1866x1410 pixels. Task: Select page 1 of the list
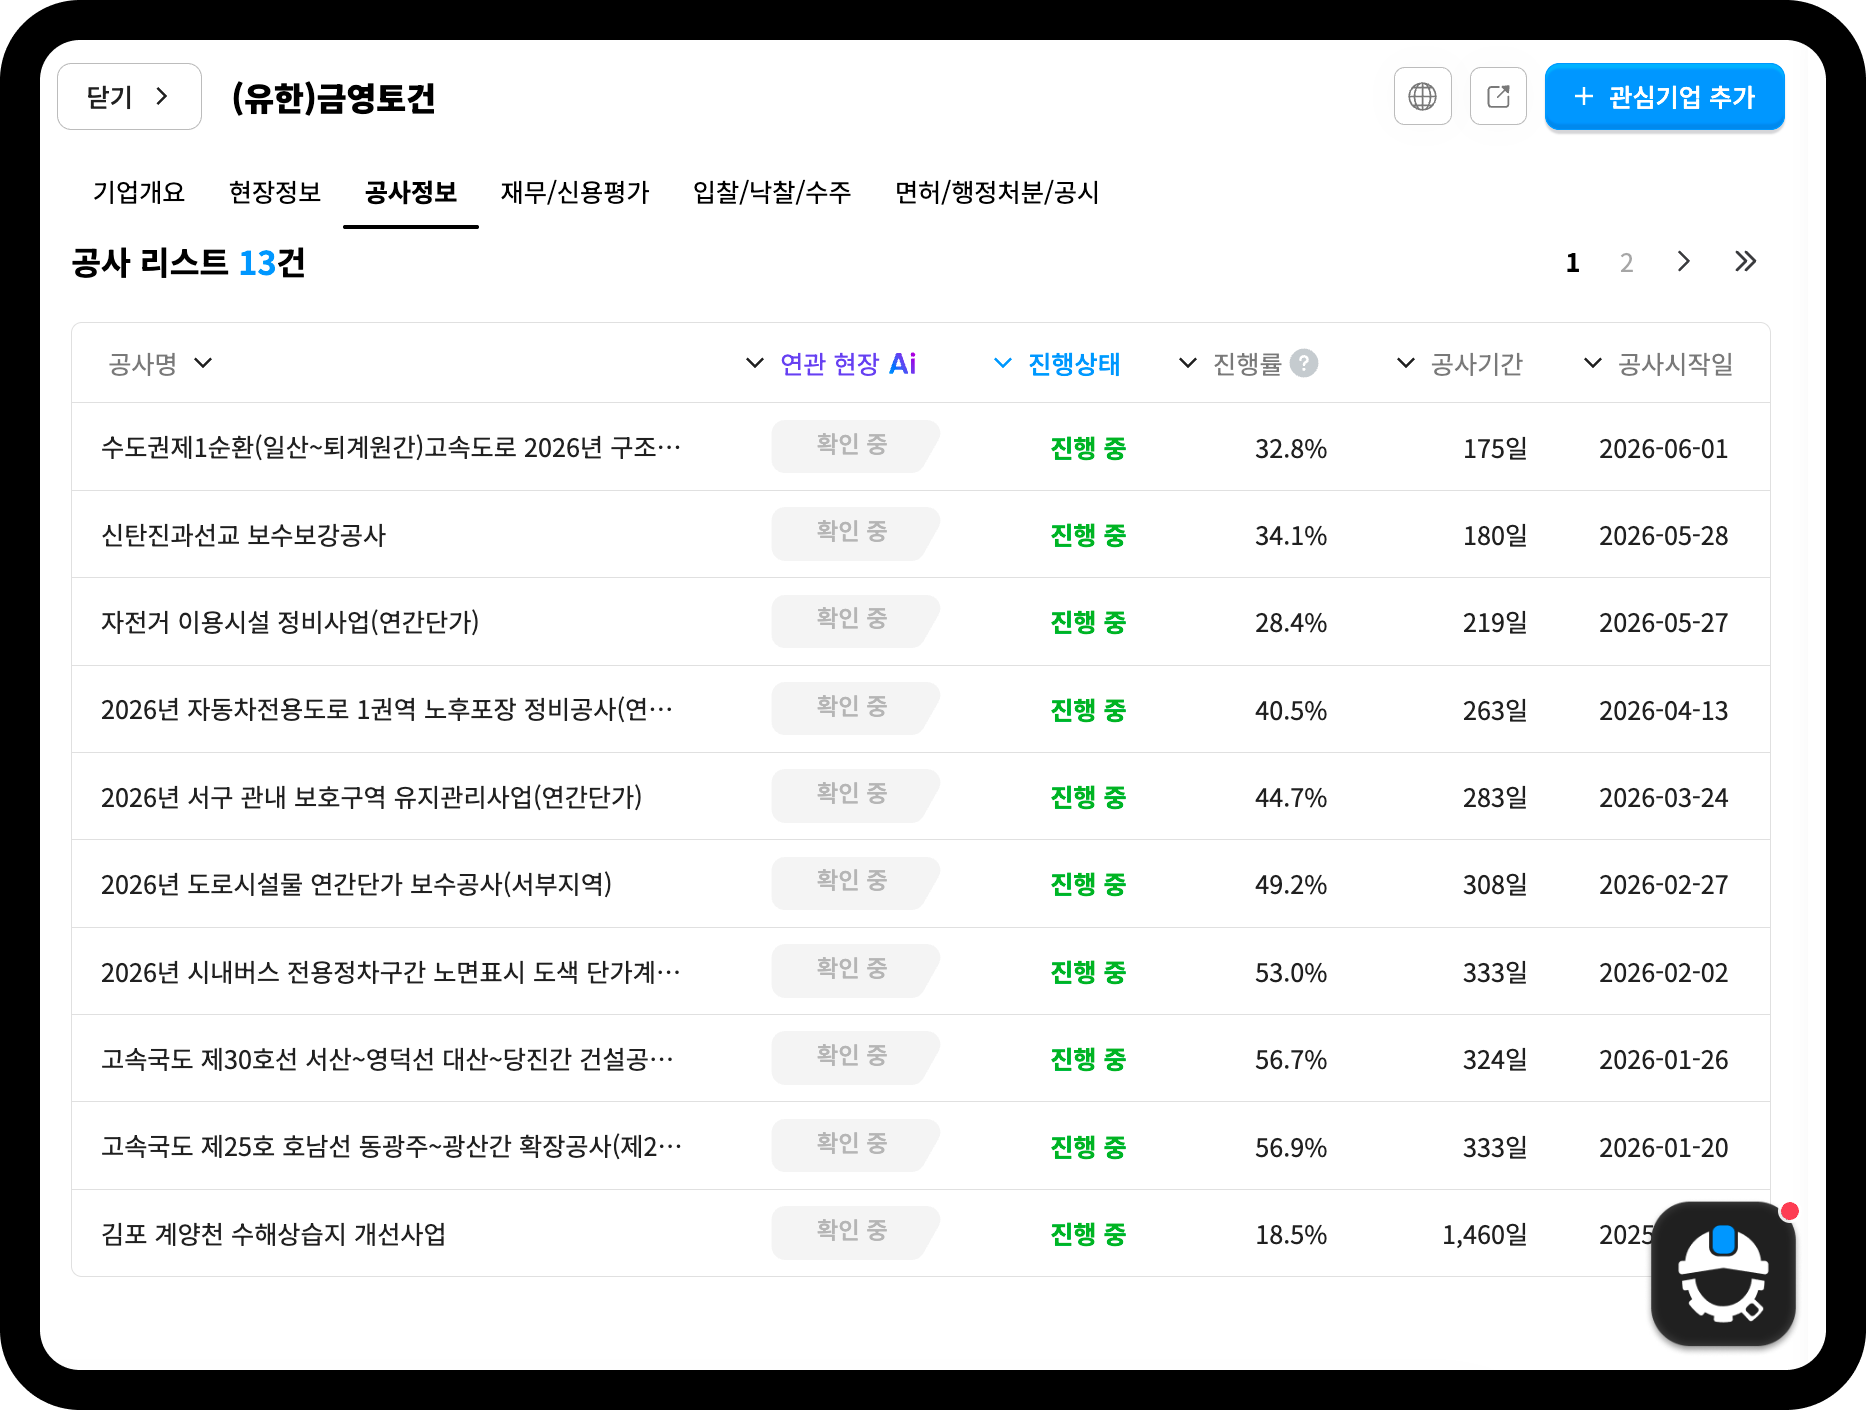tap(1572, 263)
